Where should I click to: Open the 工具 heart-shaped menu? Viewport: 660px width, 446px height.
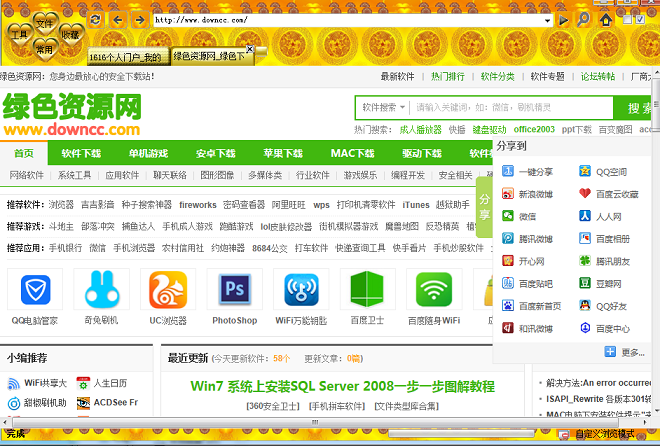point(19,35)
